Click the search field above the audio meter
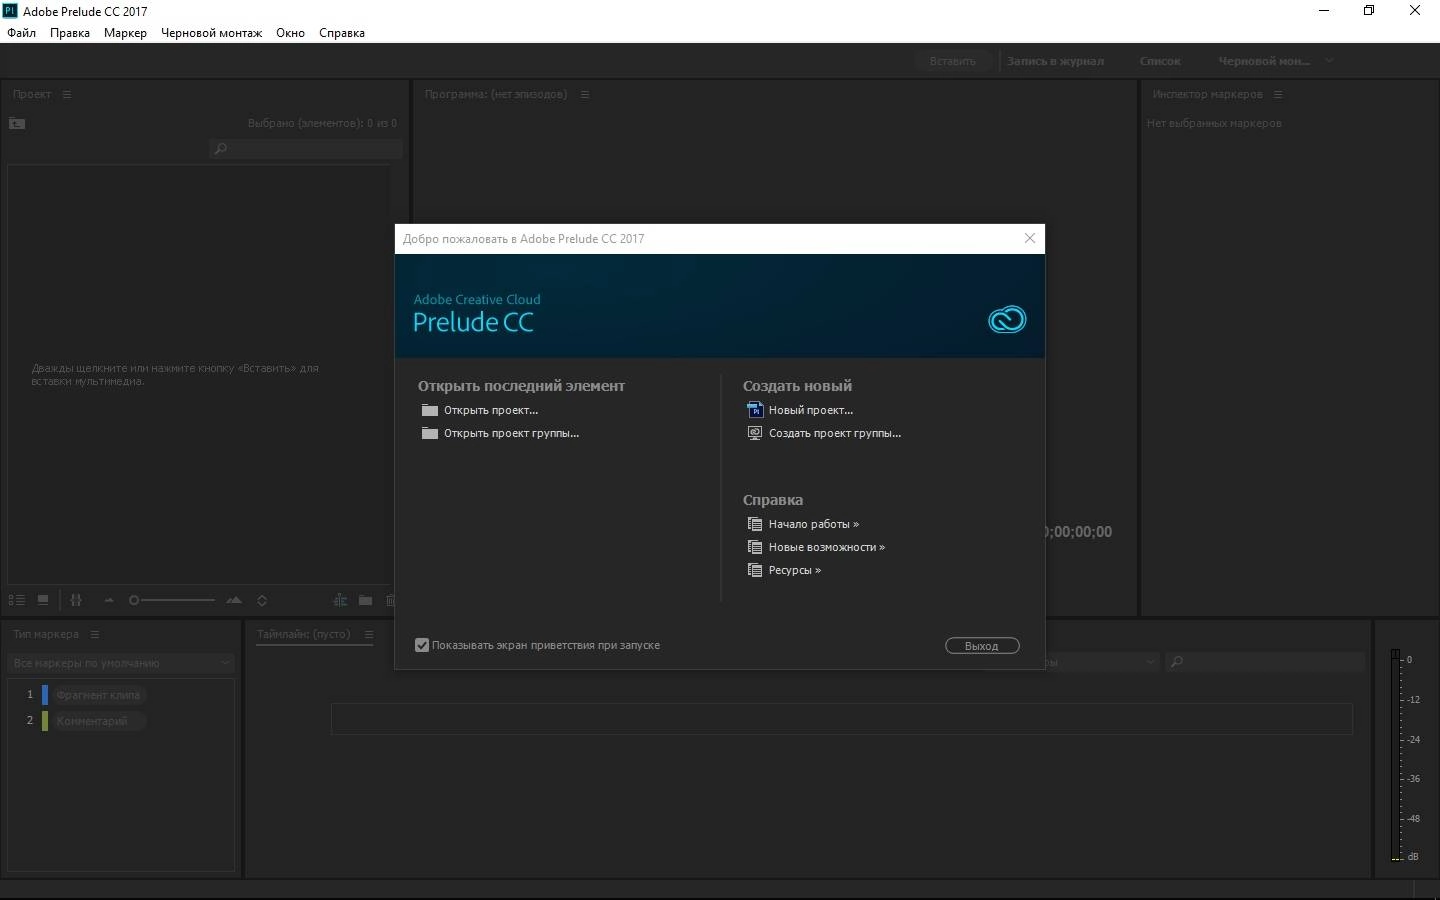The height and width of the screenshot is (900, 1440). 1266,662
